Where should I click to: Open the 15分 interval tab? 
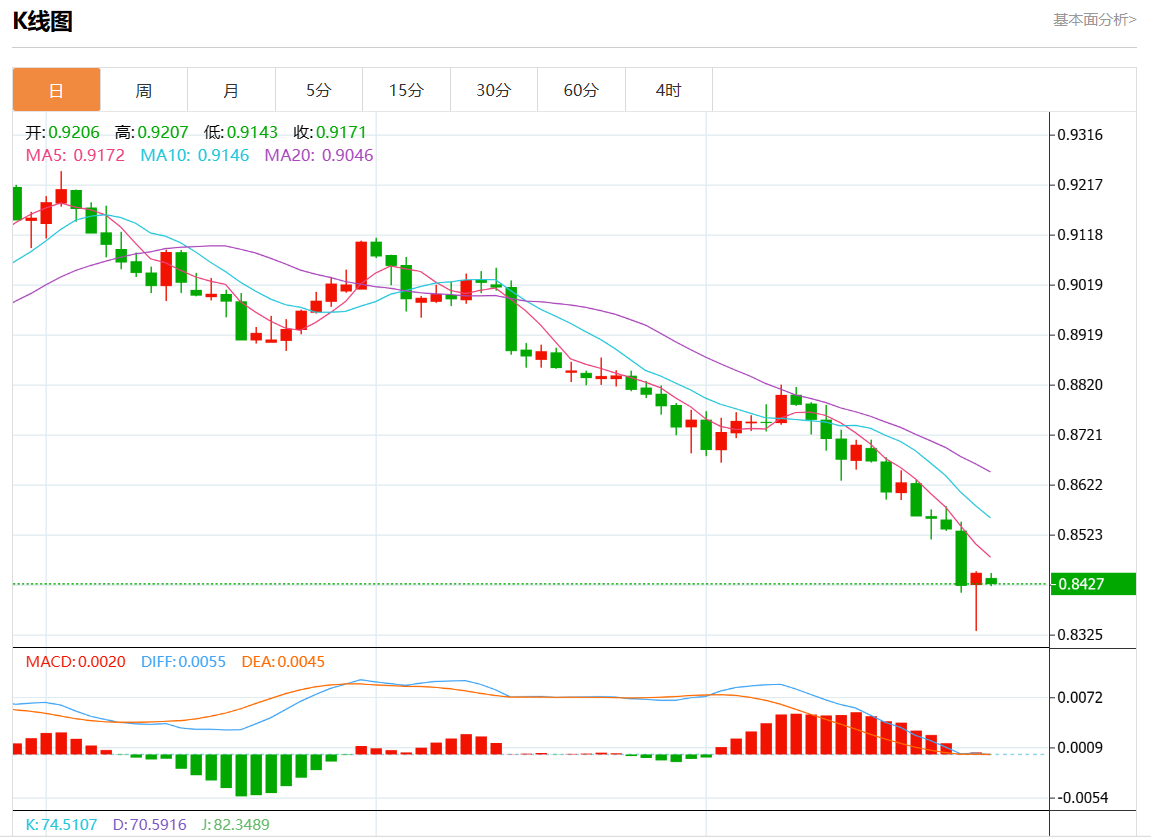(406, 90)
